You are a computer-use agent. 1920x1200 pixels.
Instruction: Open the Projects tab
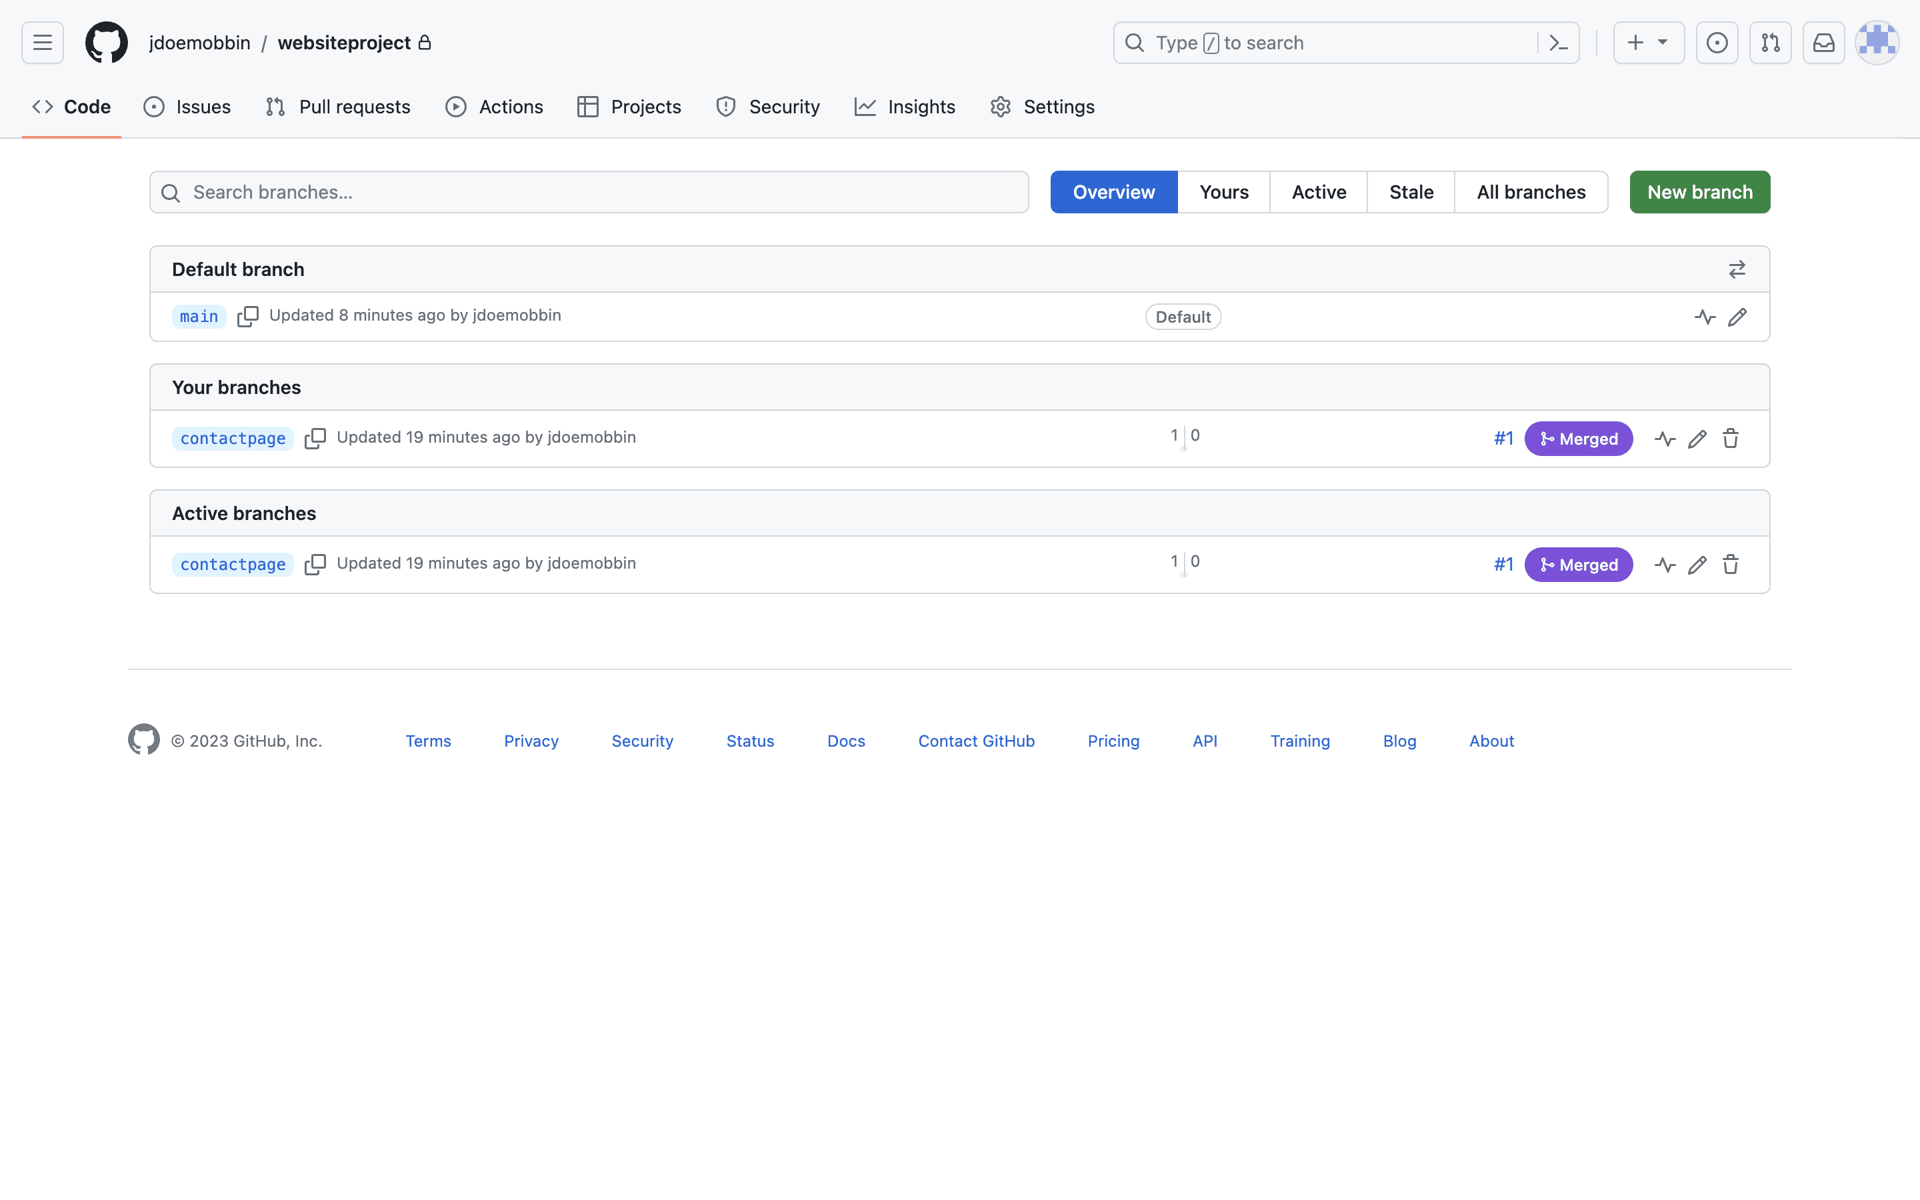click(629, 107)
